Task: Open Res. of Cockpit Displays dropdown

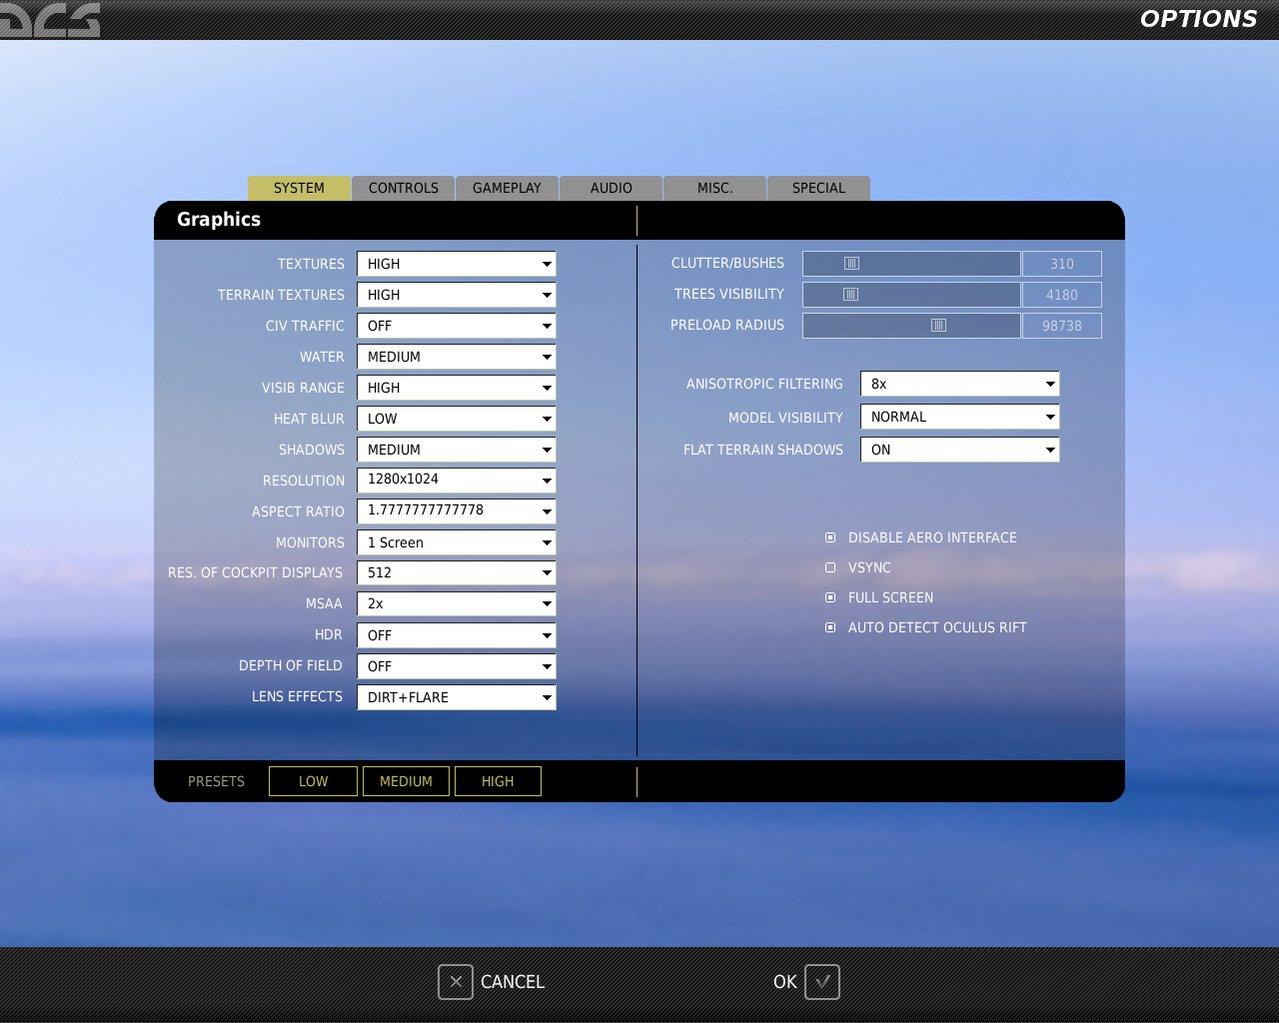Action: [456, 573]
